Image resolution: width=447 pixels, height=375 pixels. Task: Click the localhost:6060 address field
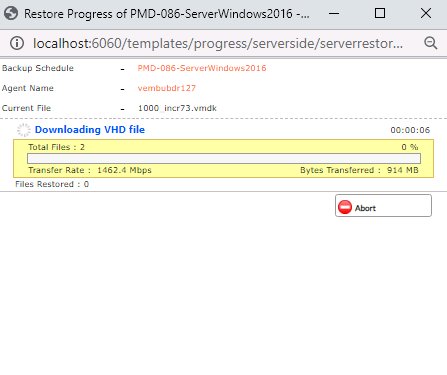pyautogui.click(x=218, y=43)
